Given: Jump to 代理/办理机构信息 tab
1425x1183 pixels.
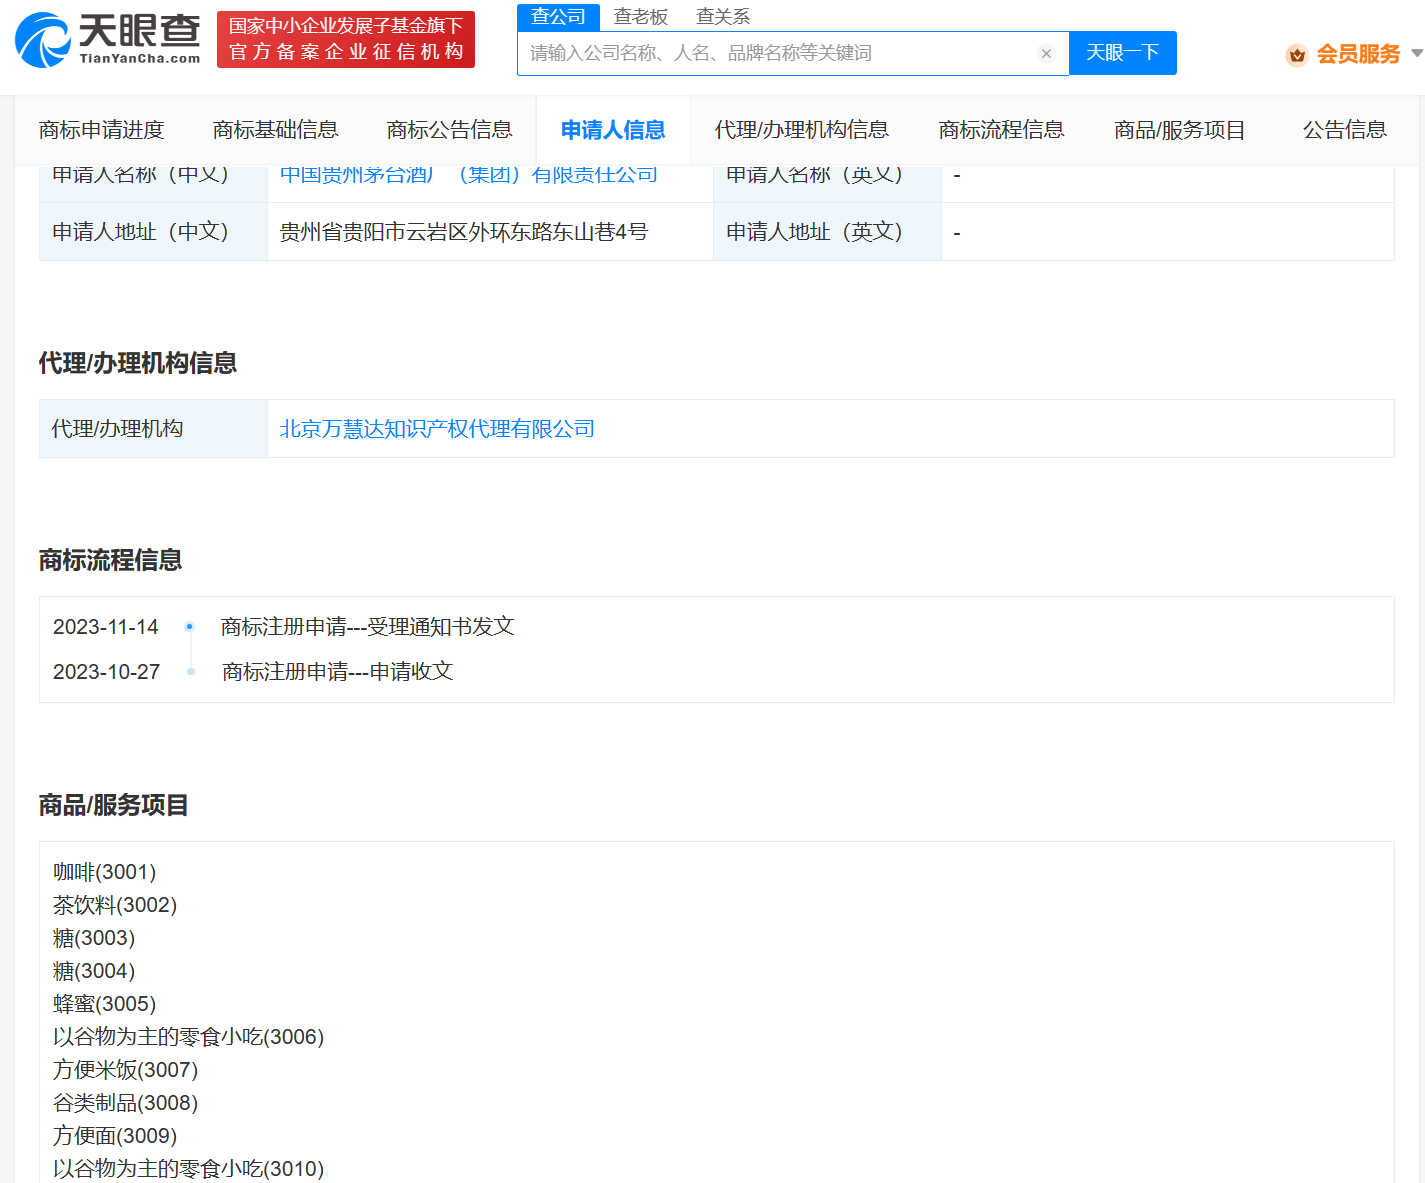Looking at the screenshot, I should [801, 130].
